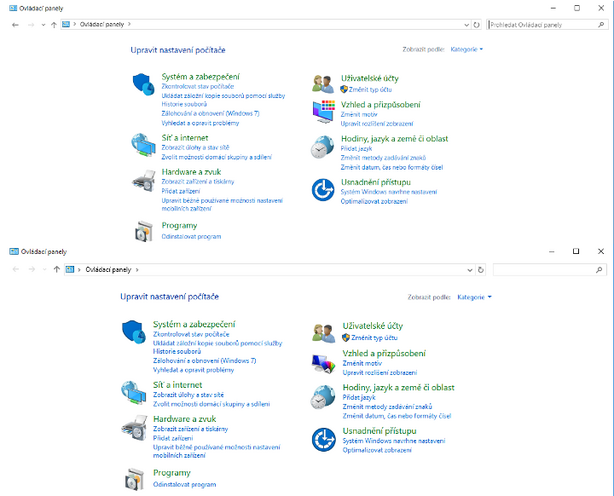Open Hardware a zvuk heading in bottom window
614x496 pixels.
184,419
